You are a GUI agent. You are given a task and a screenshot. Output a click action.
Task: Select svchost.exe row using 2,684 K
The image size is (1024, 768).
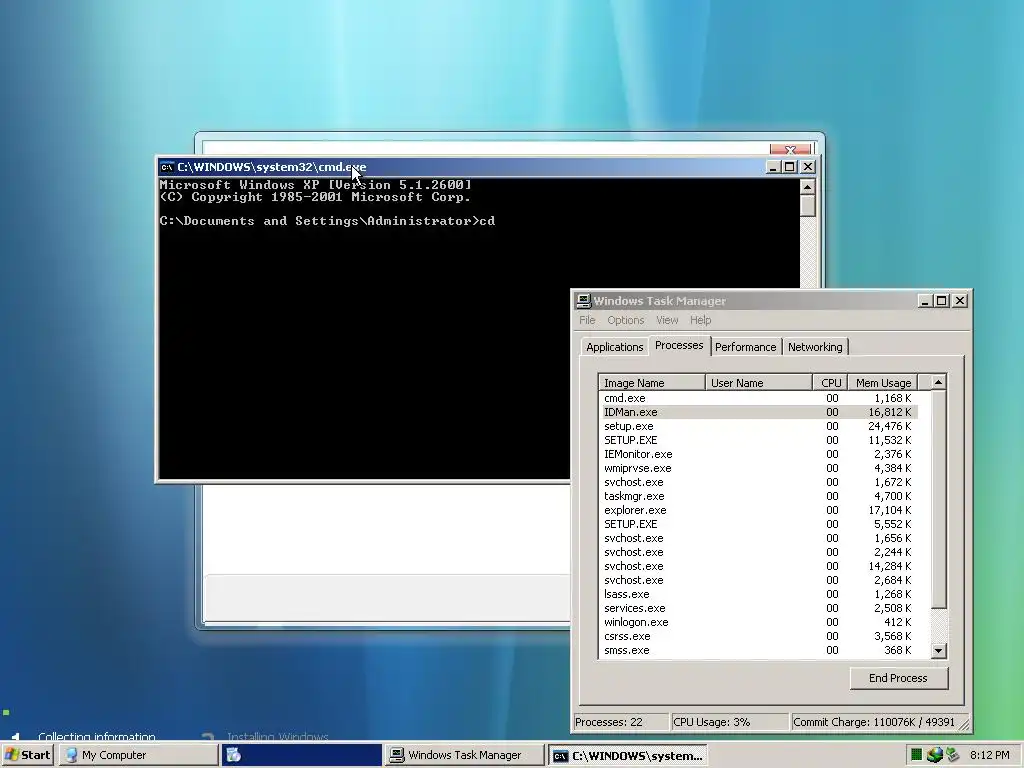[758, 581]
